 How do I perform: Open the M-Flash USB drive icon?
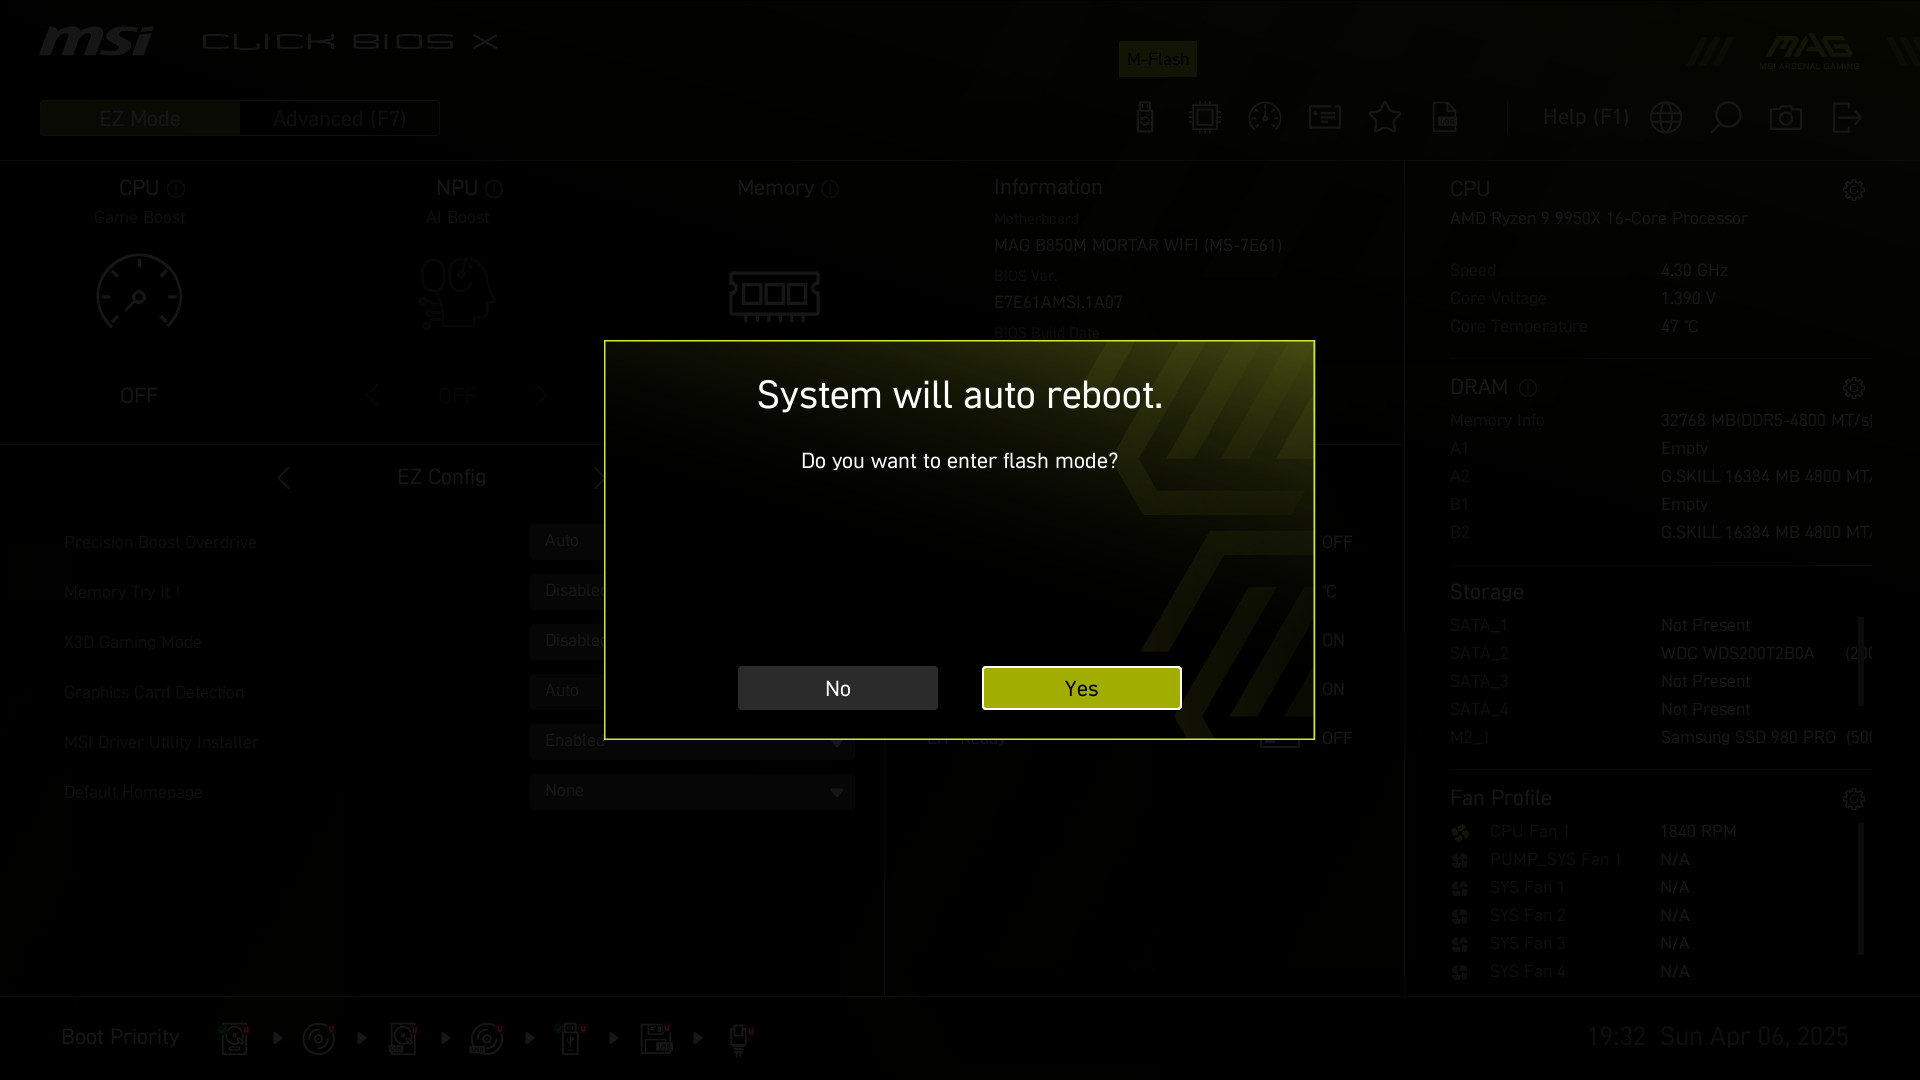(1145, 117)
